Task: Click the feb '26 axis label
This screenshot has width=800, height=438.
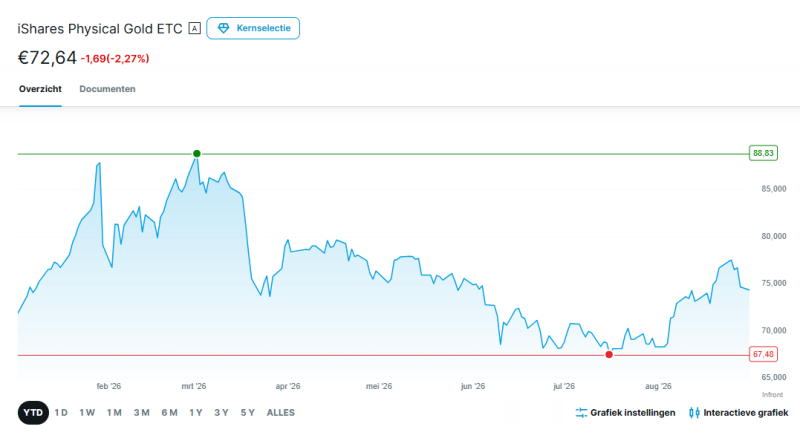Action: pyautogui.click(x=109, y=386)
